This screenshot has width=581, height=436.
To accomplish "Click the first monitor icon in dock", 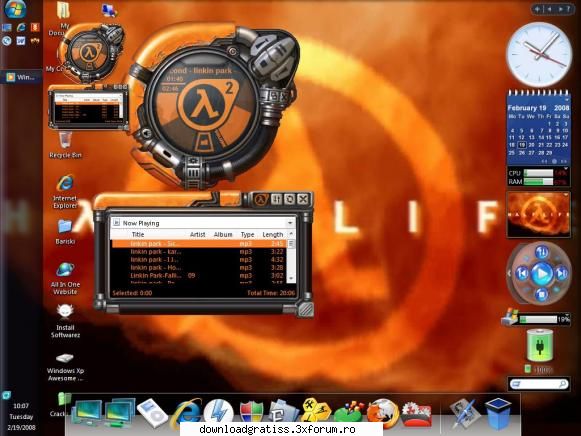I will coord(87,413).
